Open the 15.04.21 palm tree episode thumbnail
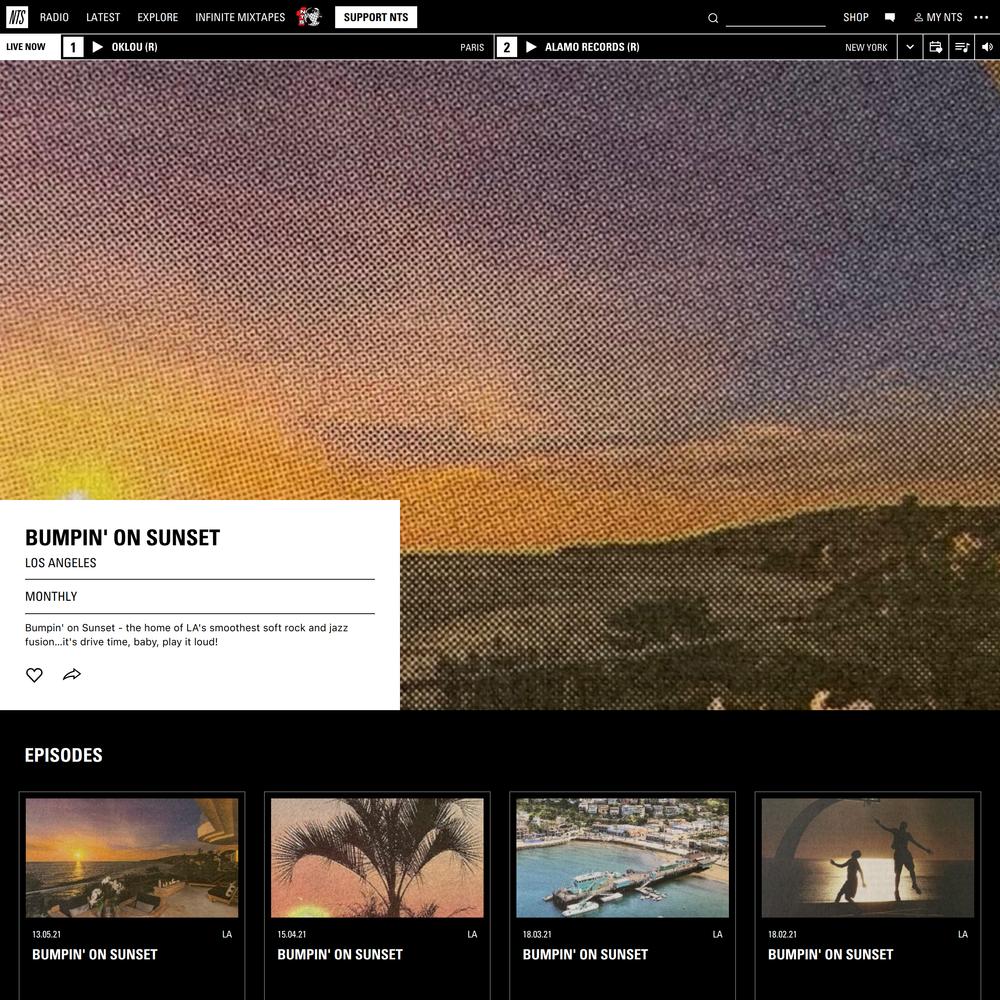1000x1000 pixels. click(x=377, y=858)
